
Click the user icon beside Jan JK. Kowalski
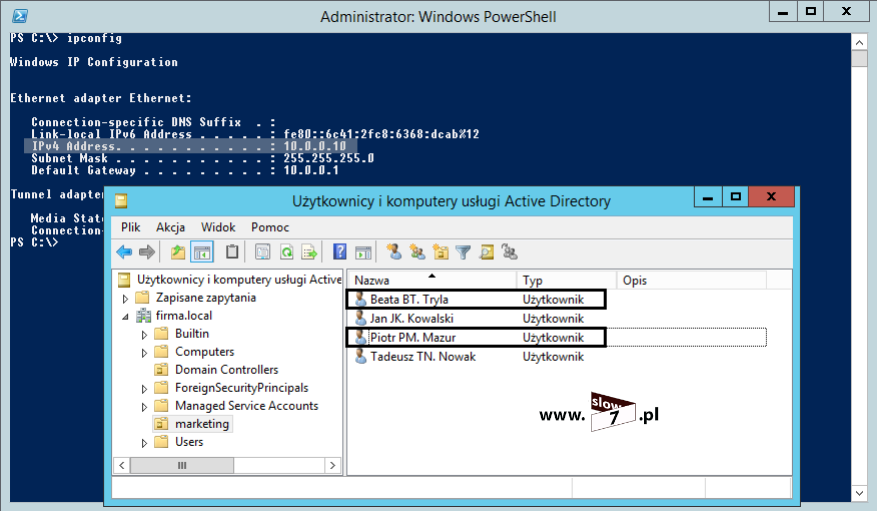[x=361, y=318]
